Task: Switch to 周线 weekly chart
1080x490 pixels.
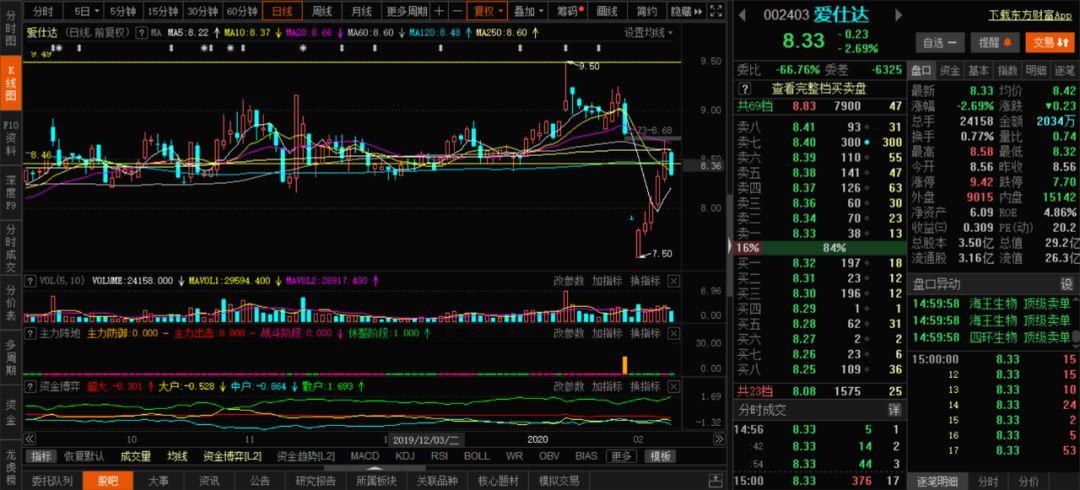Action: 322,11
